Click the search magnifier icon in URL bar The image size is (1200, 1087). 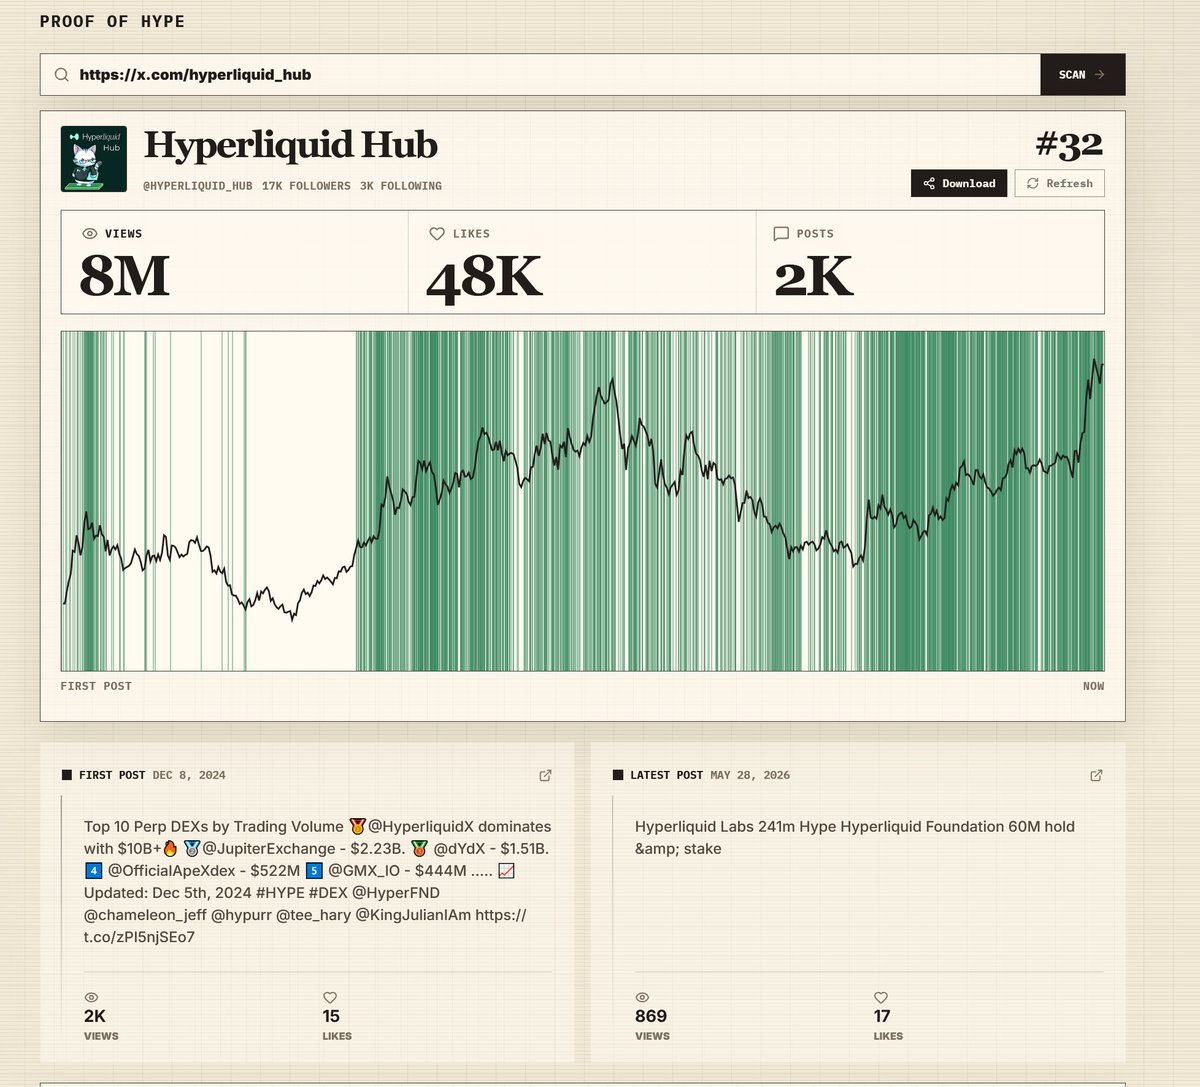(x=62, y=75)
